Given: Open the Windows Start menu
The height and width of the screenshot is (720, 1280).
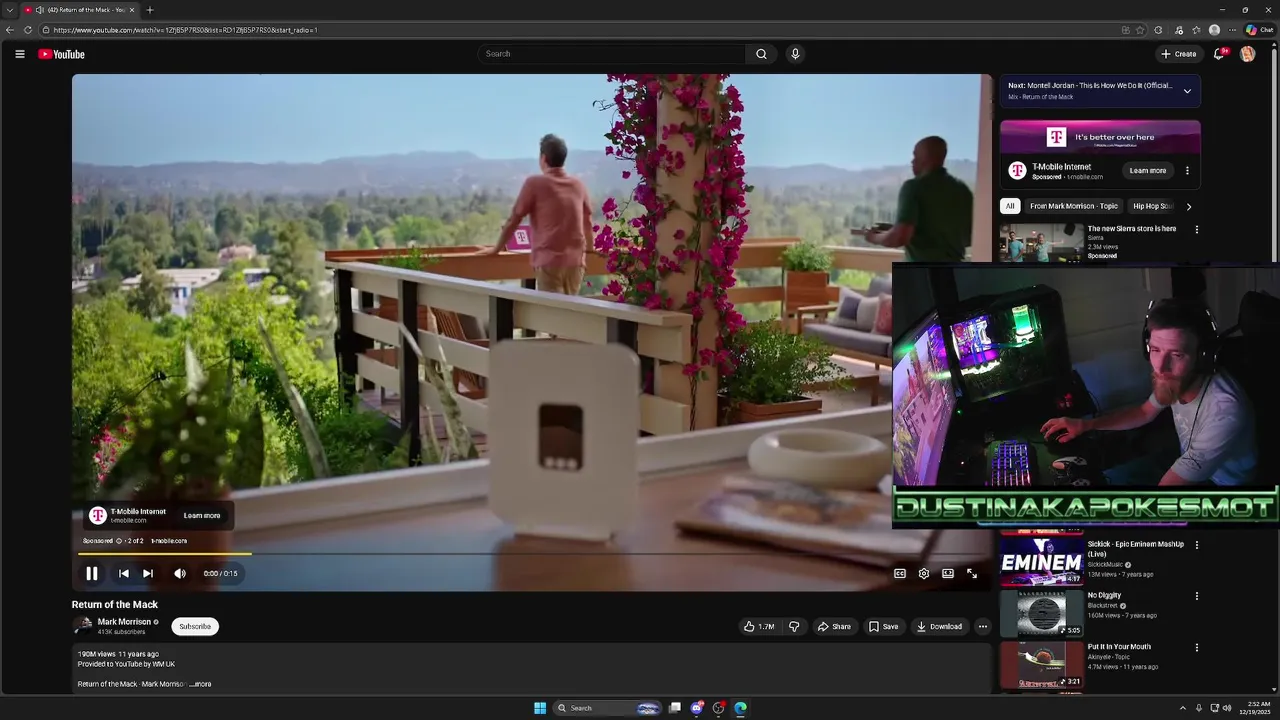Looking at the screenshot, I should click(540, 708).
